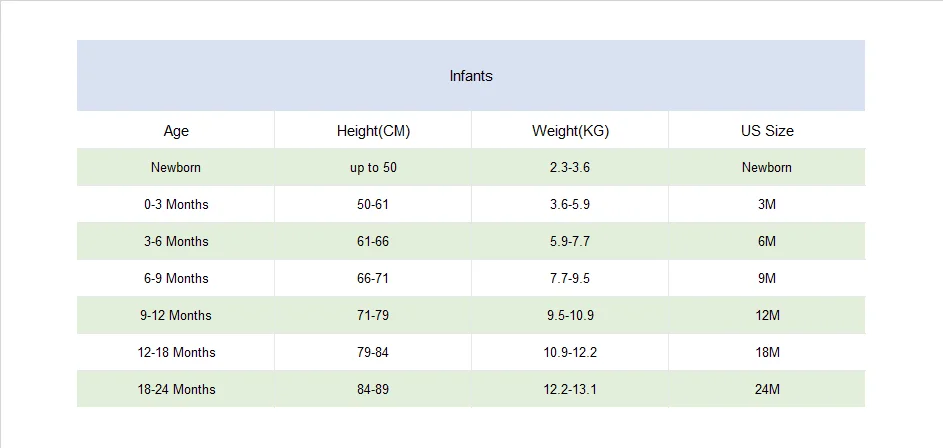Click the Newborn age cell
This screenshot has width=943, height=448.
(x=176, y=167)
